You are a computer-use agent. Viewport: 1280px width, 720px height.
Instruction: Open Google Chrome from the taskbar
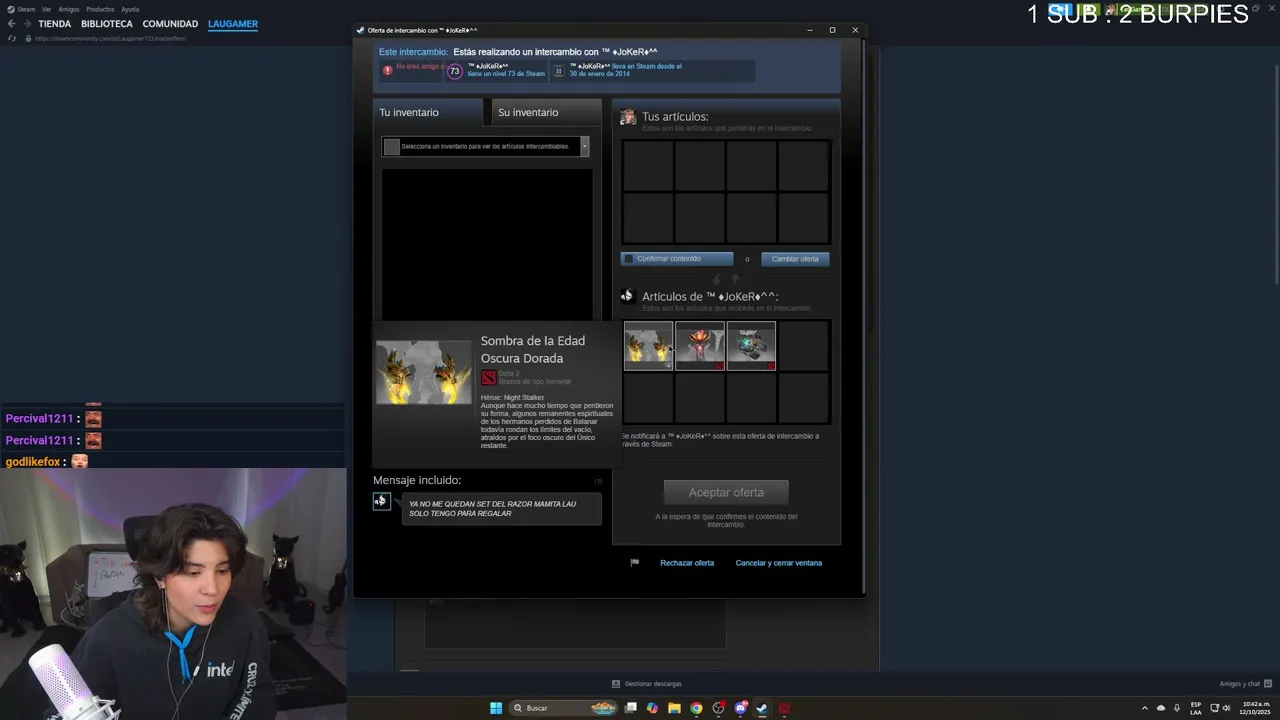pos(697,708)
